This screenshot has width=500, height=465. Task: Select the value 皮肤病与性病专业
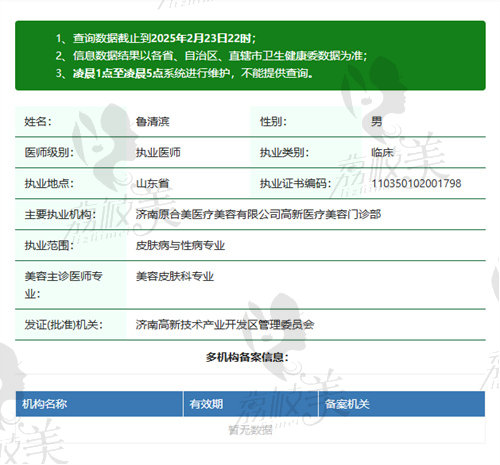click(180, 245)
